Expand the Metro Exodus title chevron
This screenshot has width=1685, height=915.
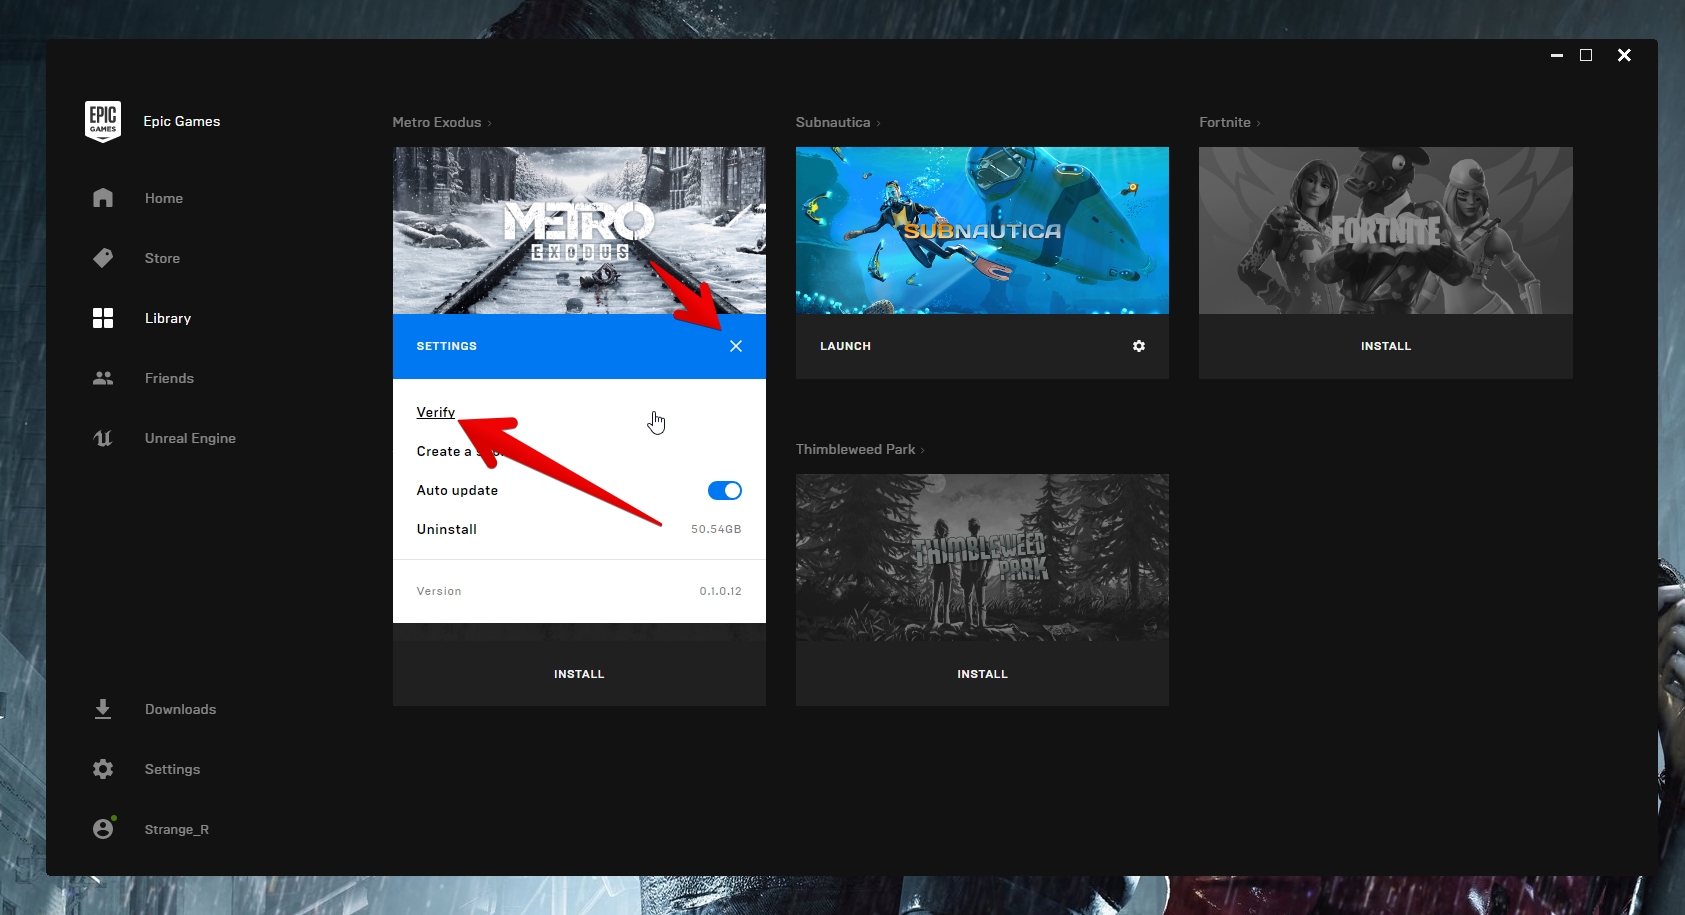click(x=490, y=123)
